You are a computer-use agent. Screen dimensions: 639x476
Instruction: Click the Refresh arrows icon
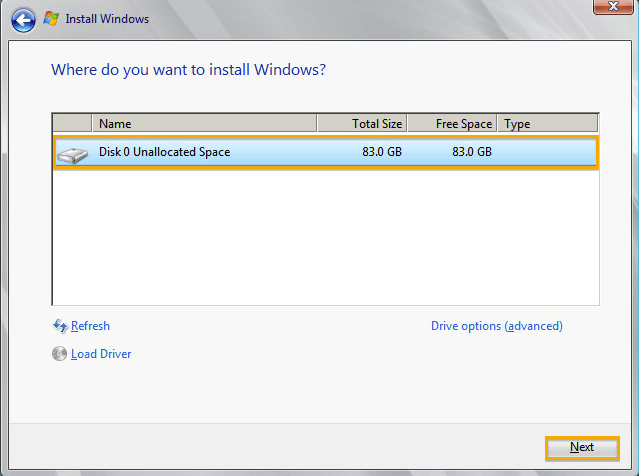[x=59, y=326]
